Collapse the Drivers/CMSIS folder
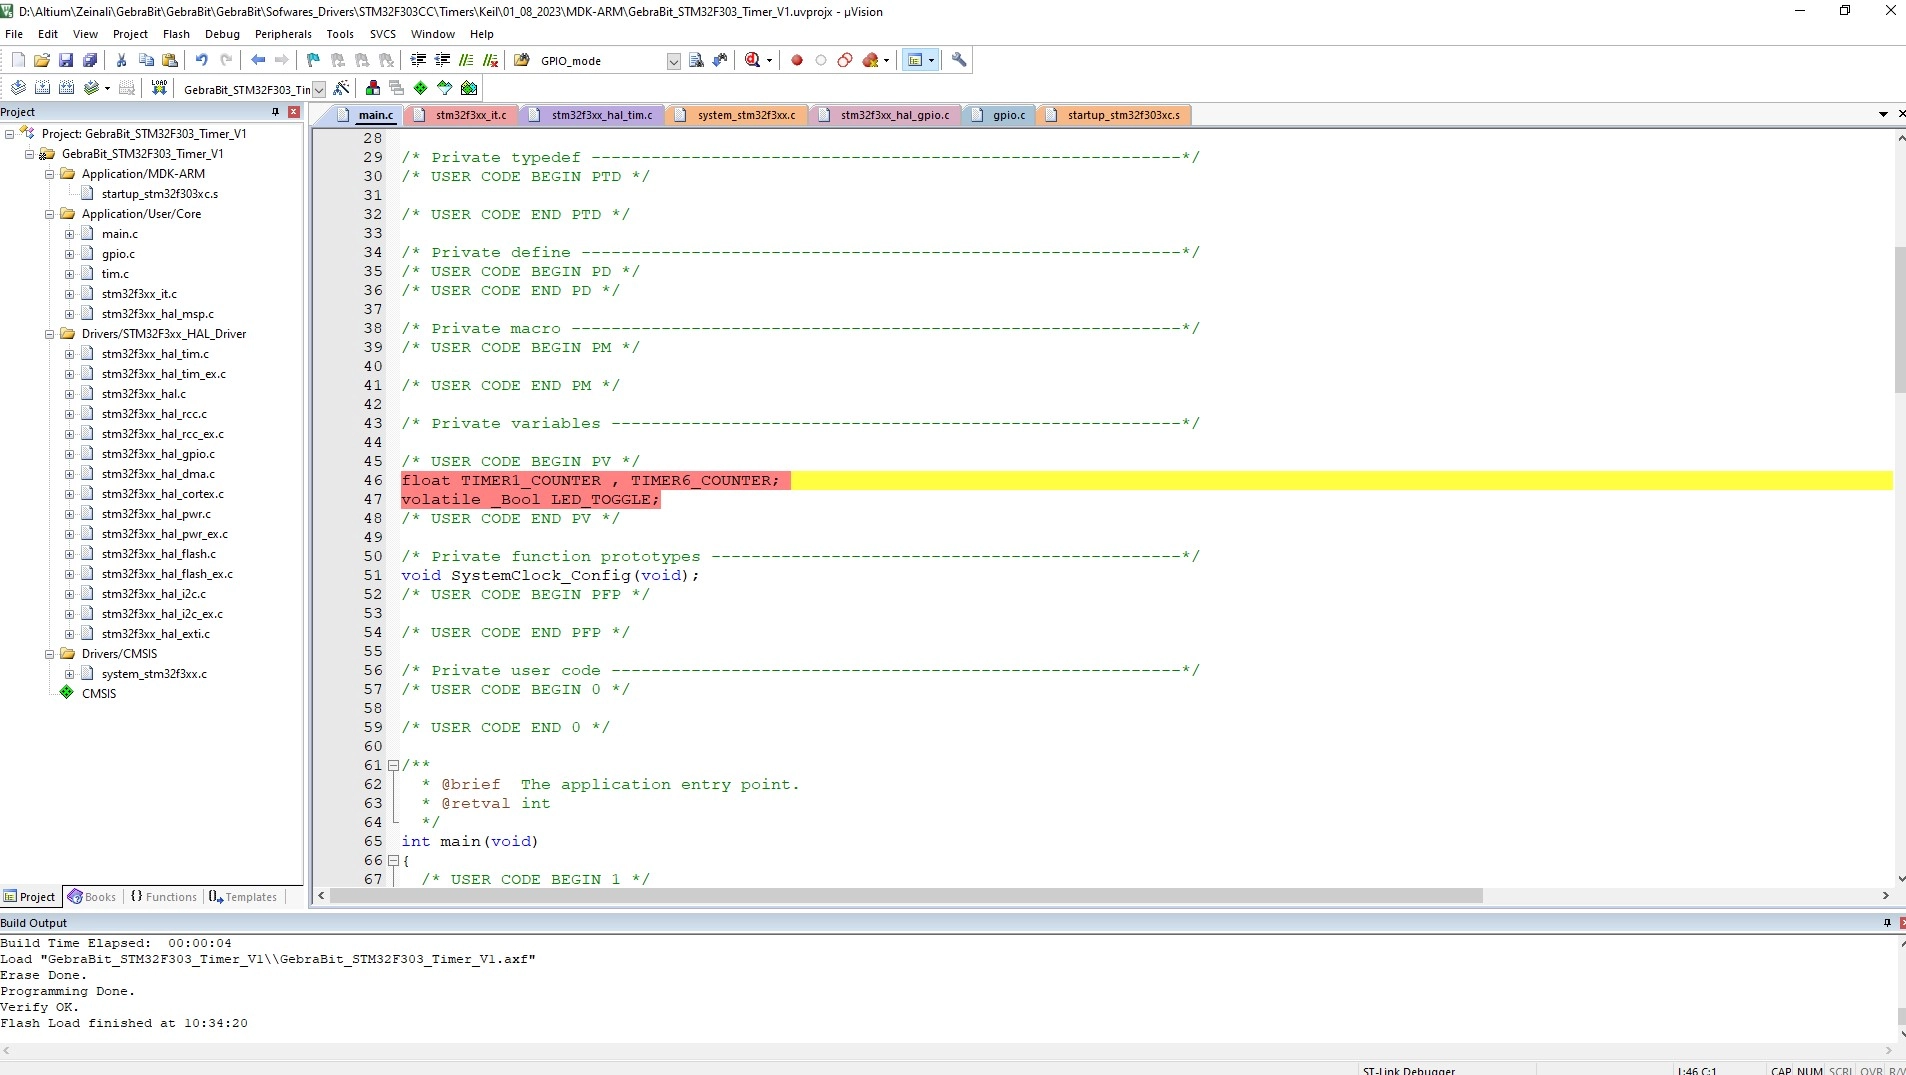Screen dimensions: 1906x1075 tap(49, 654)
